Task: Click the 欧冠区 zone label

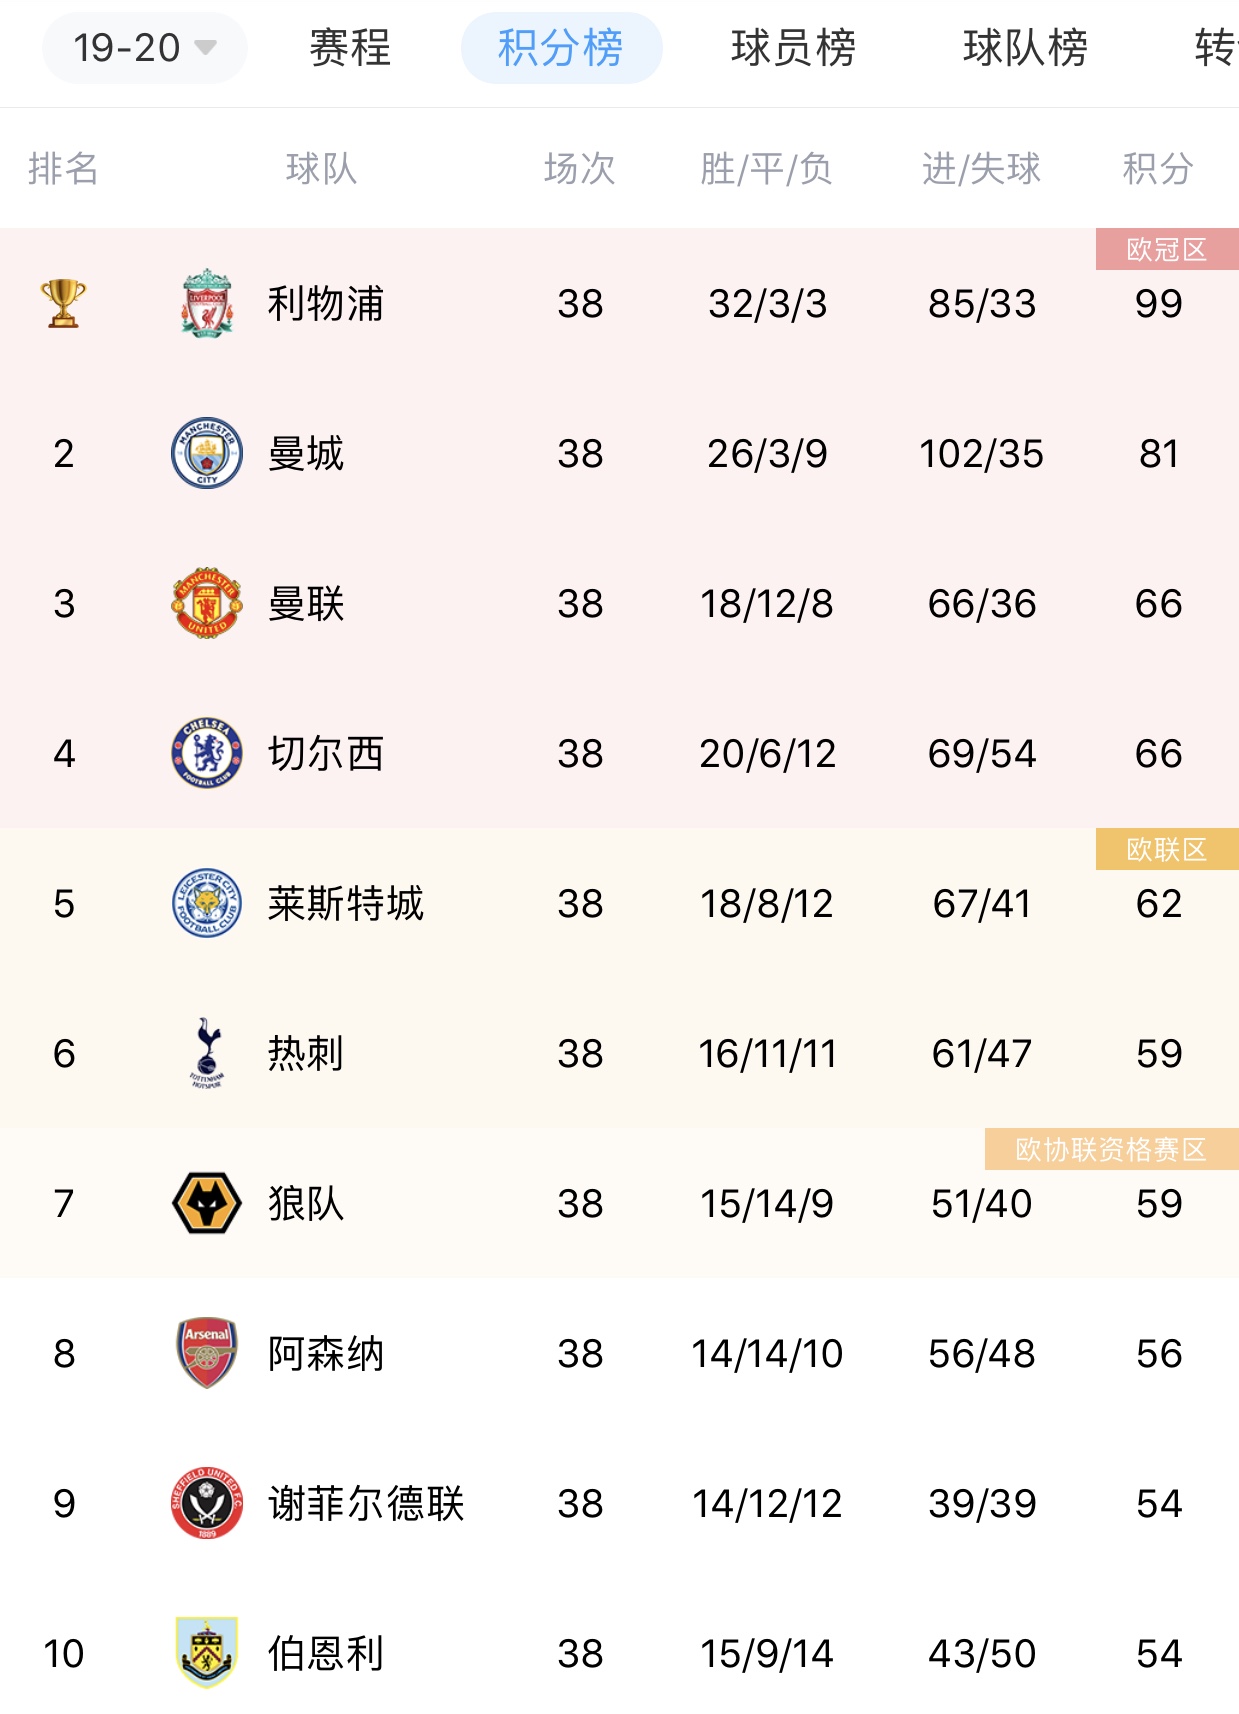Action: click(x=1167, y=249)
